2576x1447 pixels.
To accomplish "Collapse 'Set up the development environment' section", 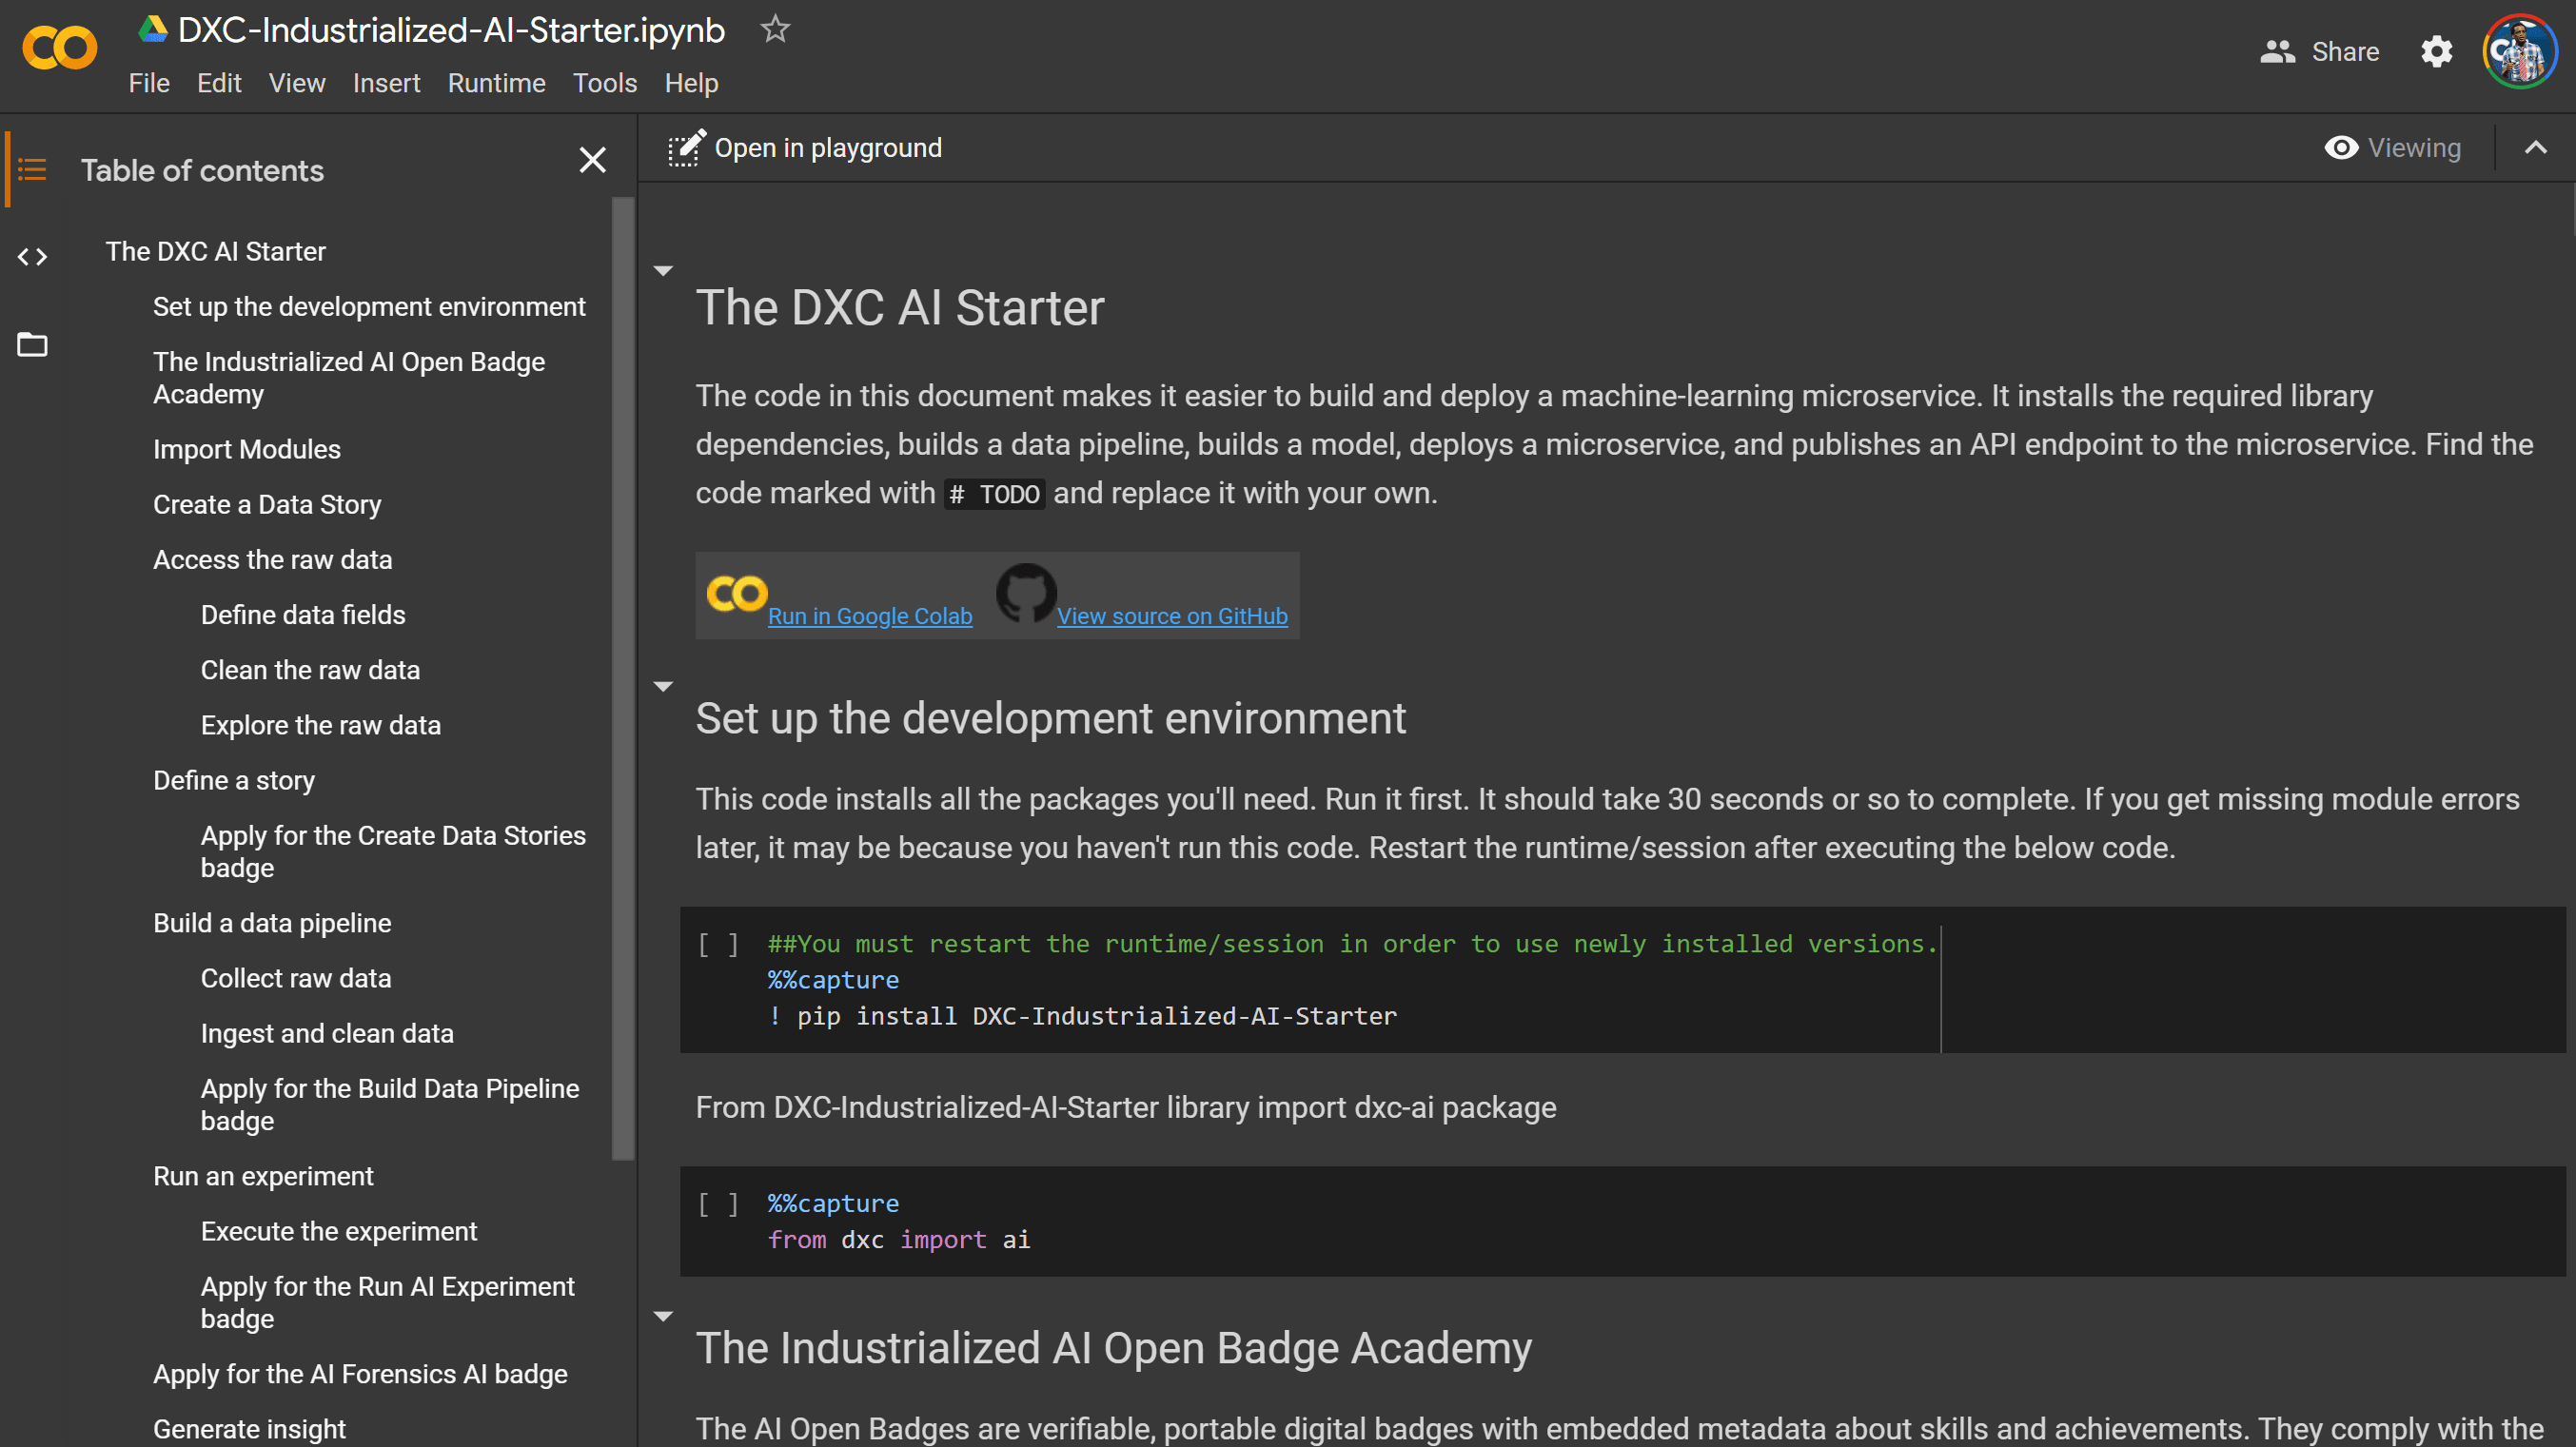I will [x=663, y=687].
